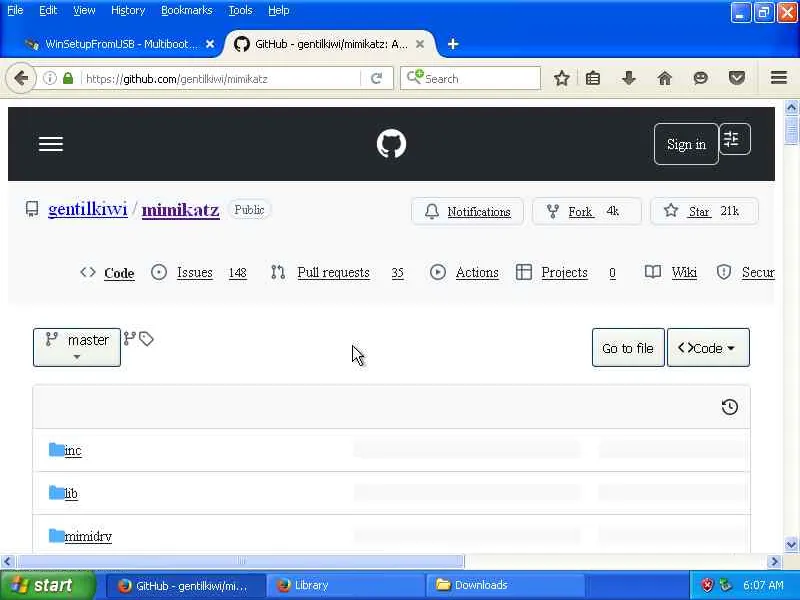
Task: Open the Bookmarks menu
Action: click(x=187, y=10)
